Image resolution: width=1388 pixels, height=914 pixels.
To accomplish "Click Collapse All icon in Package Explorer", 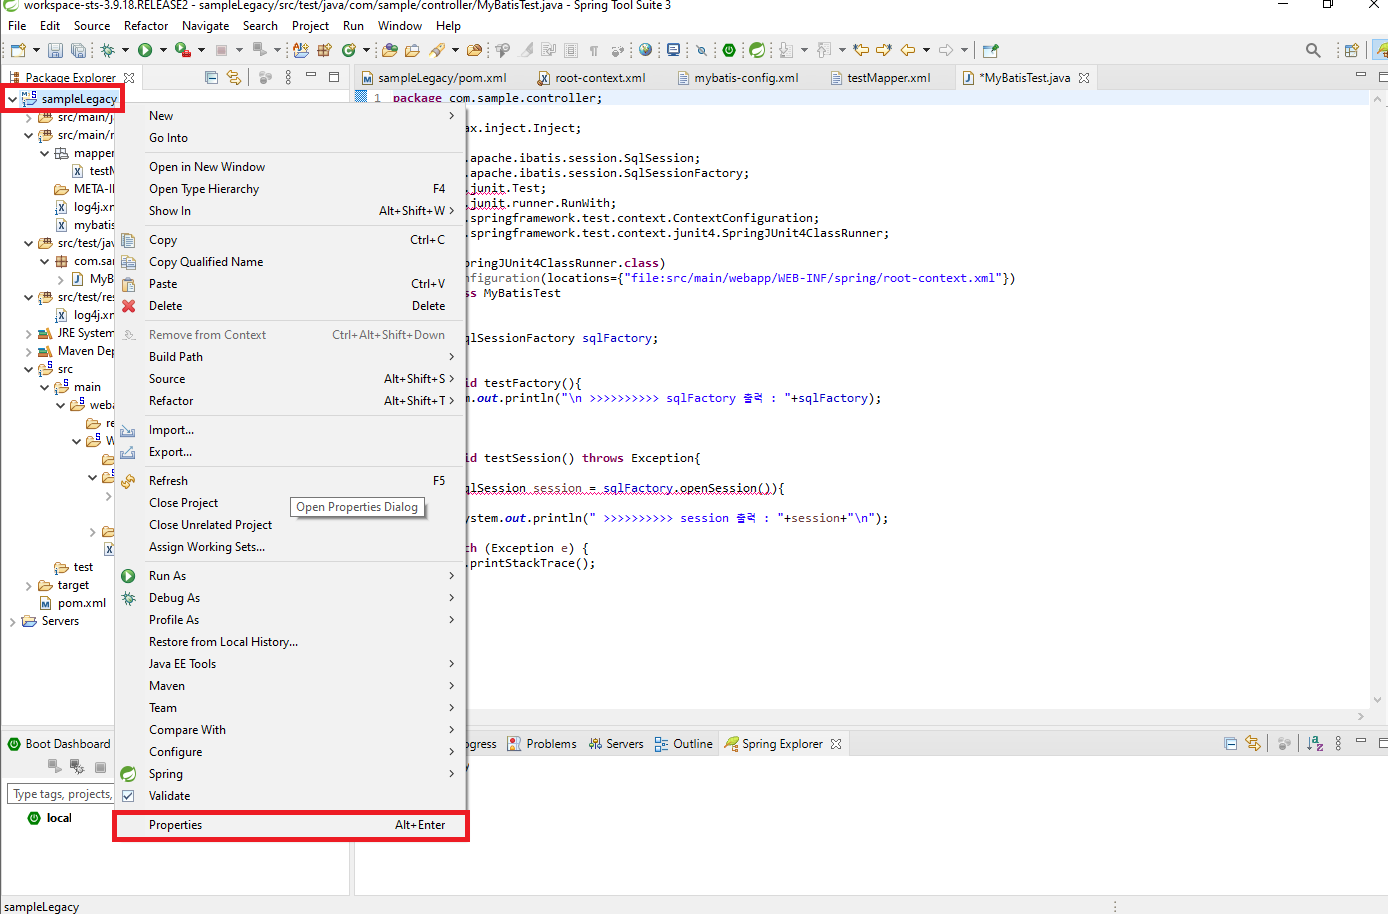I will (x=211, y=77).
